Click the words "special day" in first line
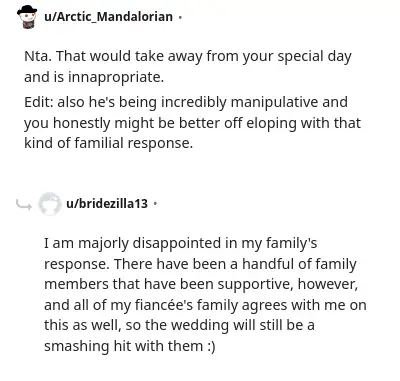 314,56
